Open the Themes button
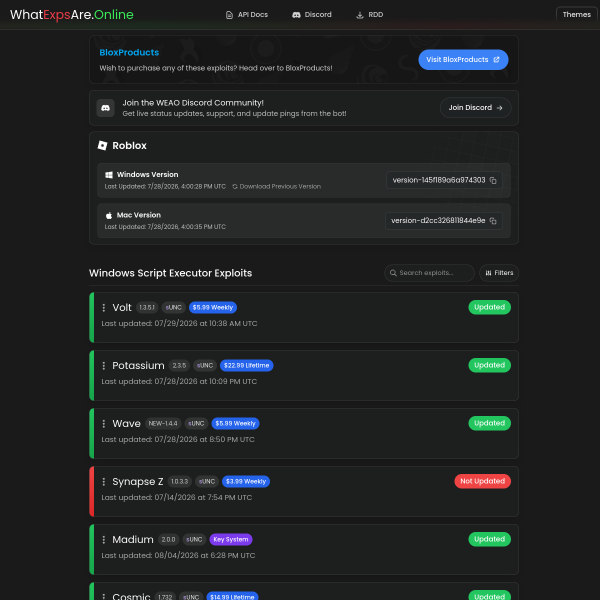Screen dimensions: 600x600 (576, 15)
